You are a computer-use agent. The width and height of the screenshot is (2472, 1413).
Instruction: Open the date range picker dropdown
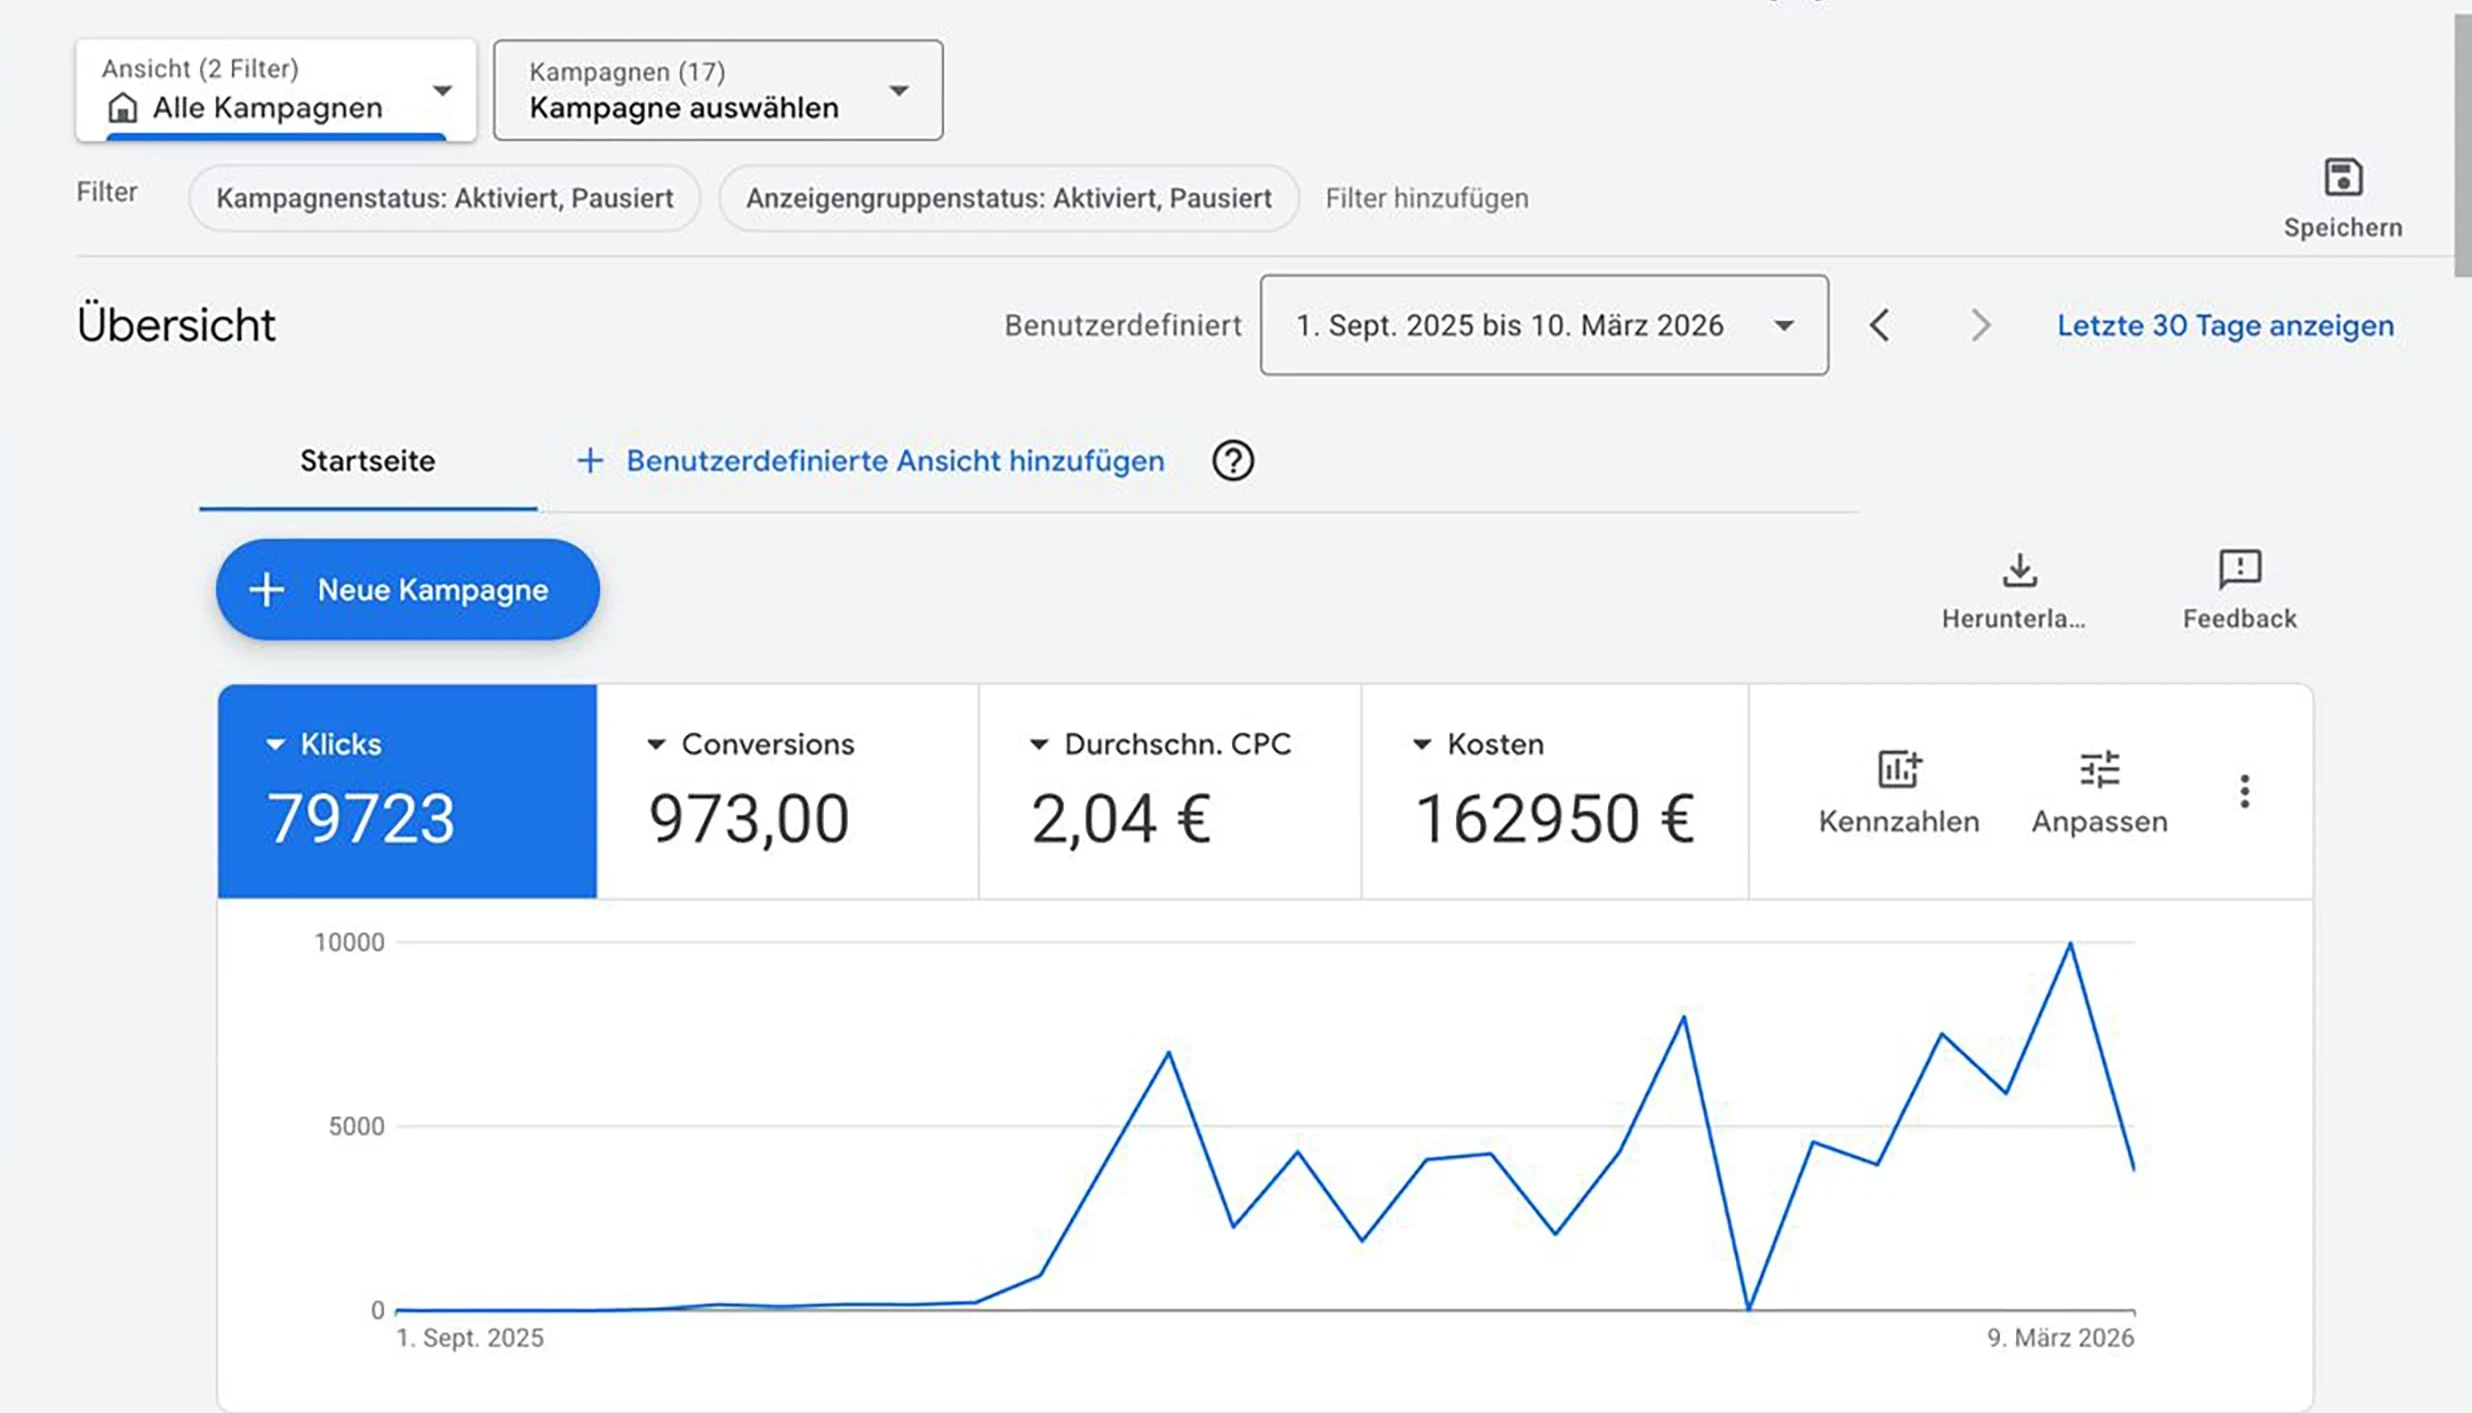(1544, 325)
